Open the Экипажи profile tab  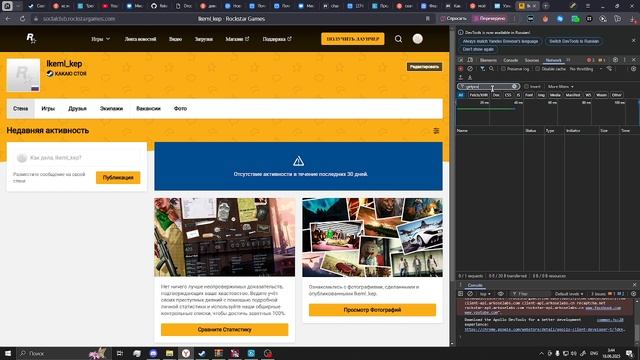point(111,109)
